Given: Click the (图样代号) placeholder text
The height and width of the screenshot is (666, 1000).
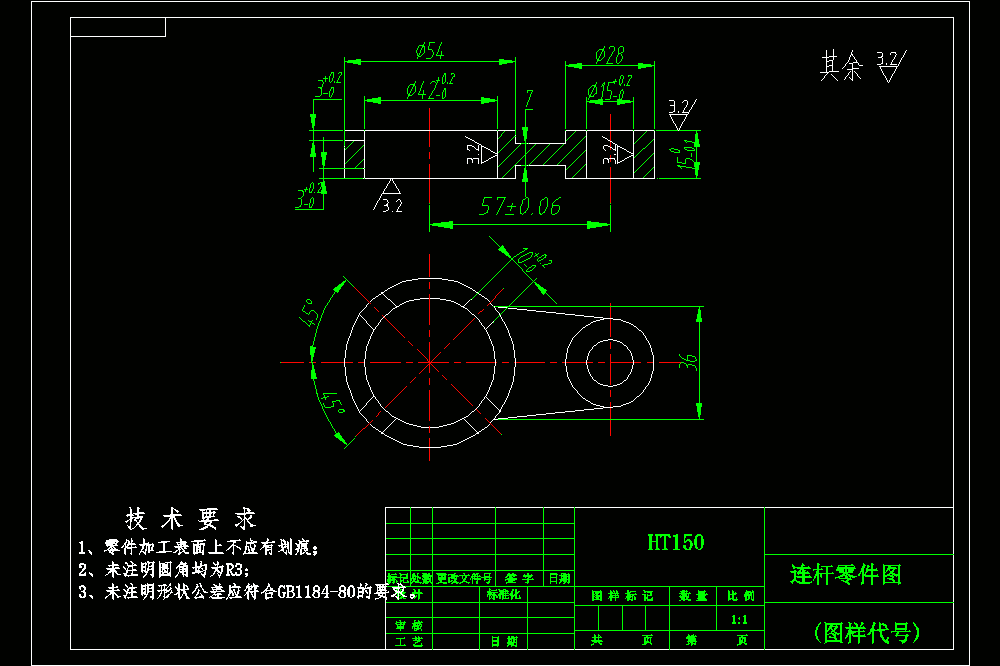Looking at the screenshot, I should click(867, 632).
